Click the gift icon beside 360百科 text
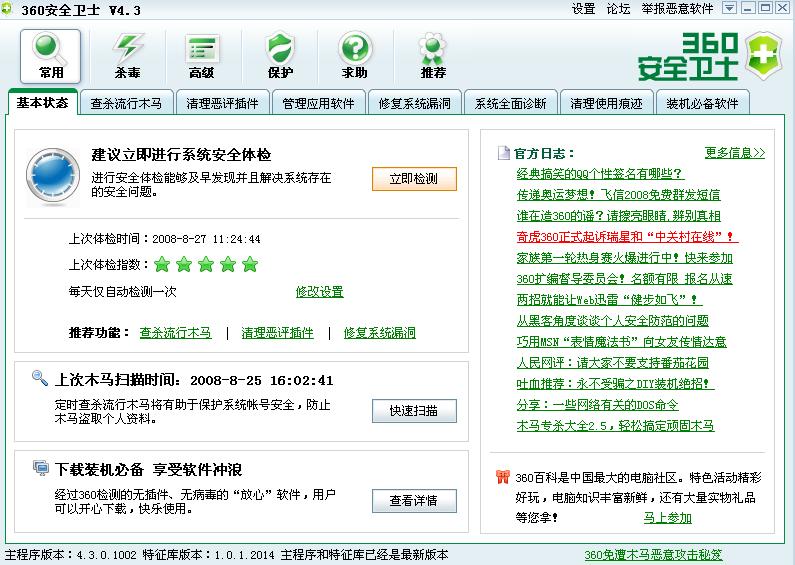795x565 pixels. (x=502, y=477)
